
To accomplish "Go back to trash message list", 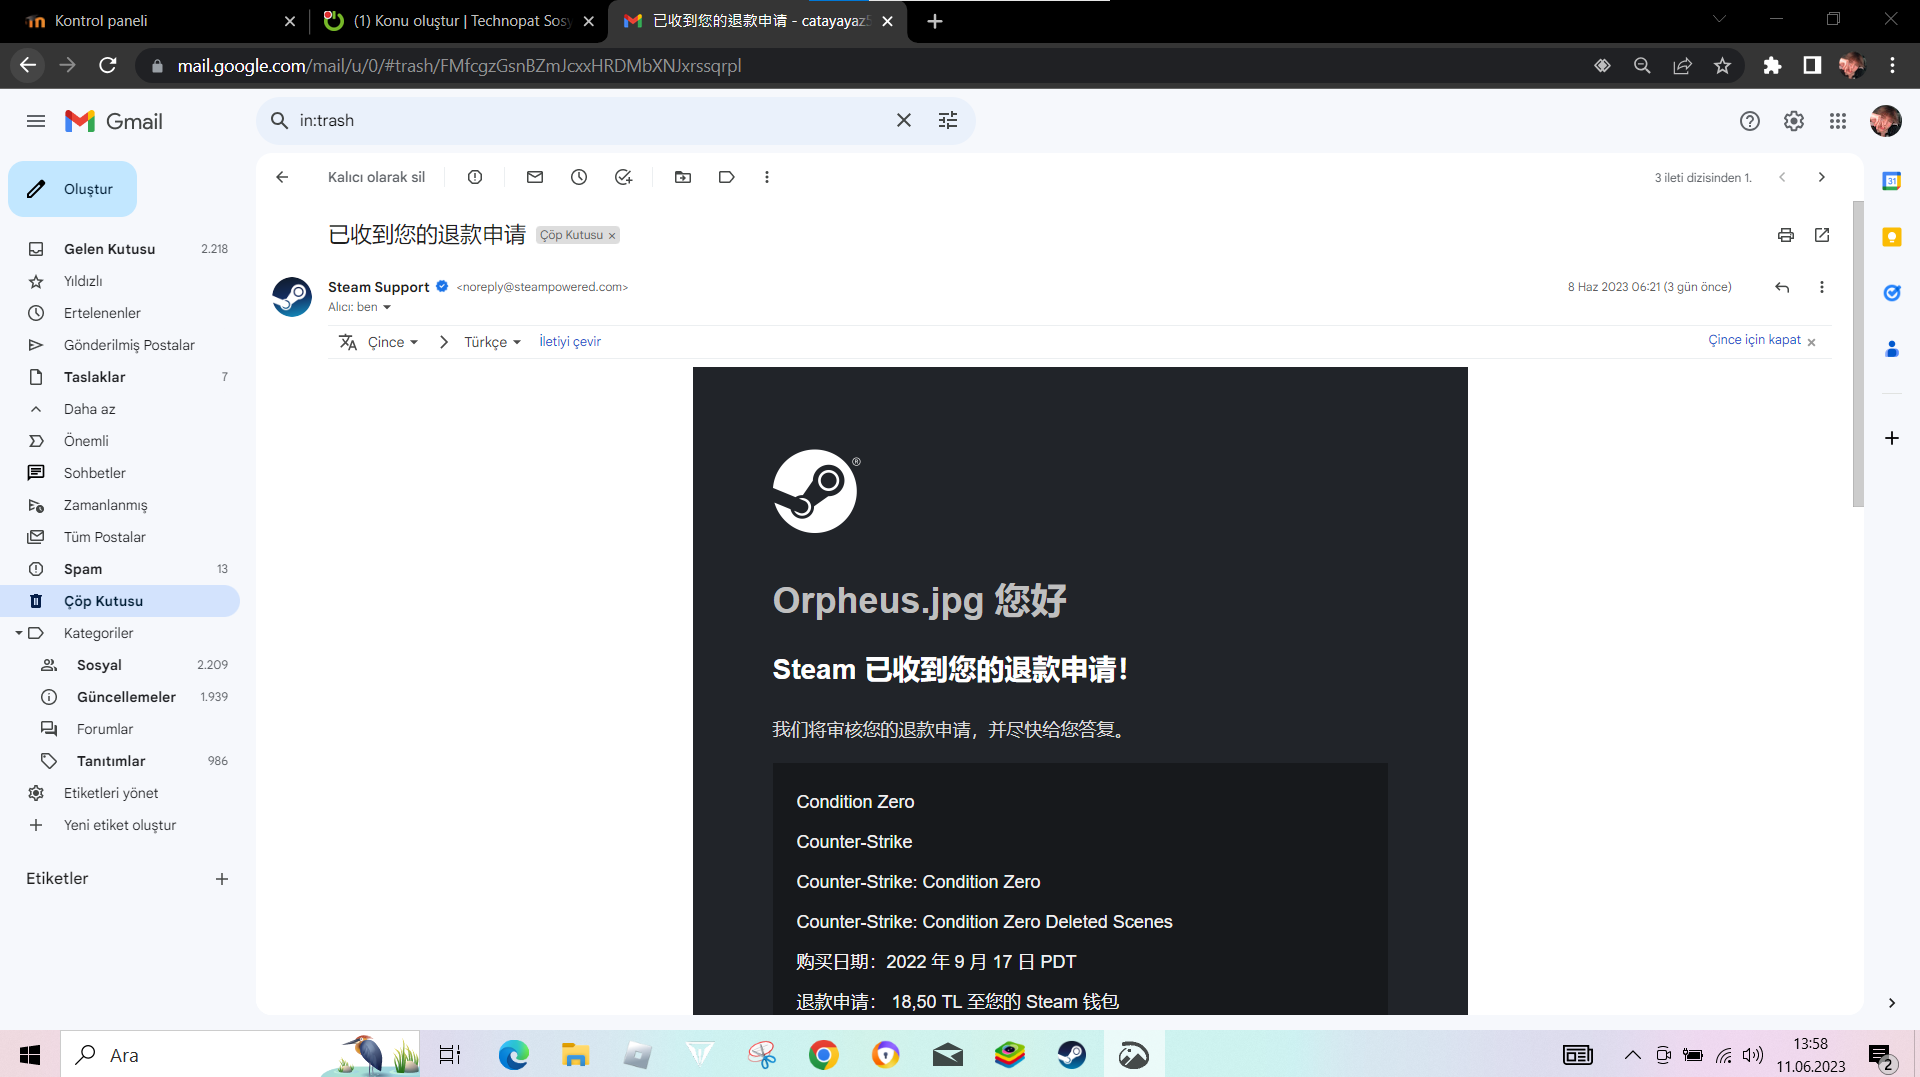I will click(x=282, y=177).
